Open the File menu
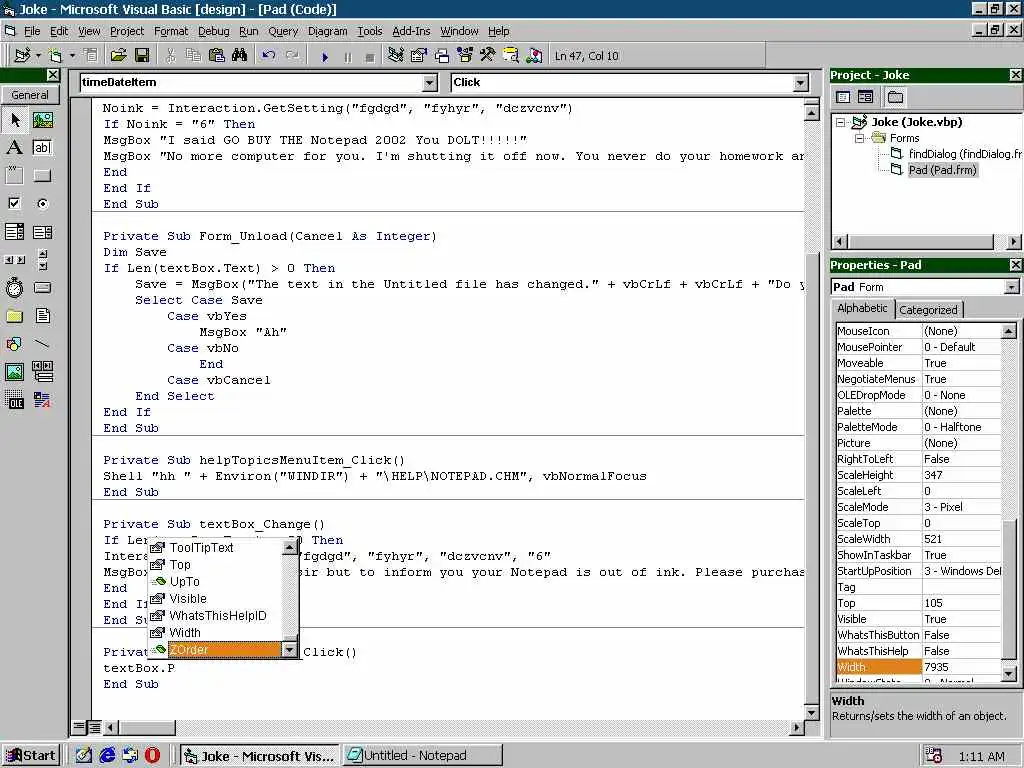The height and width of the screenshot is (768, 1024). pyautogui.click(x=32, y=31)
